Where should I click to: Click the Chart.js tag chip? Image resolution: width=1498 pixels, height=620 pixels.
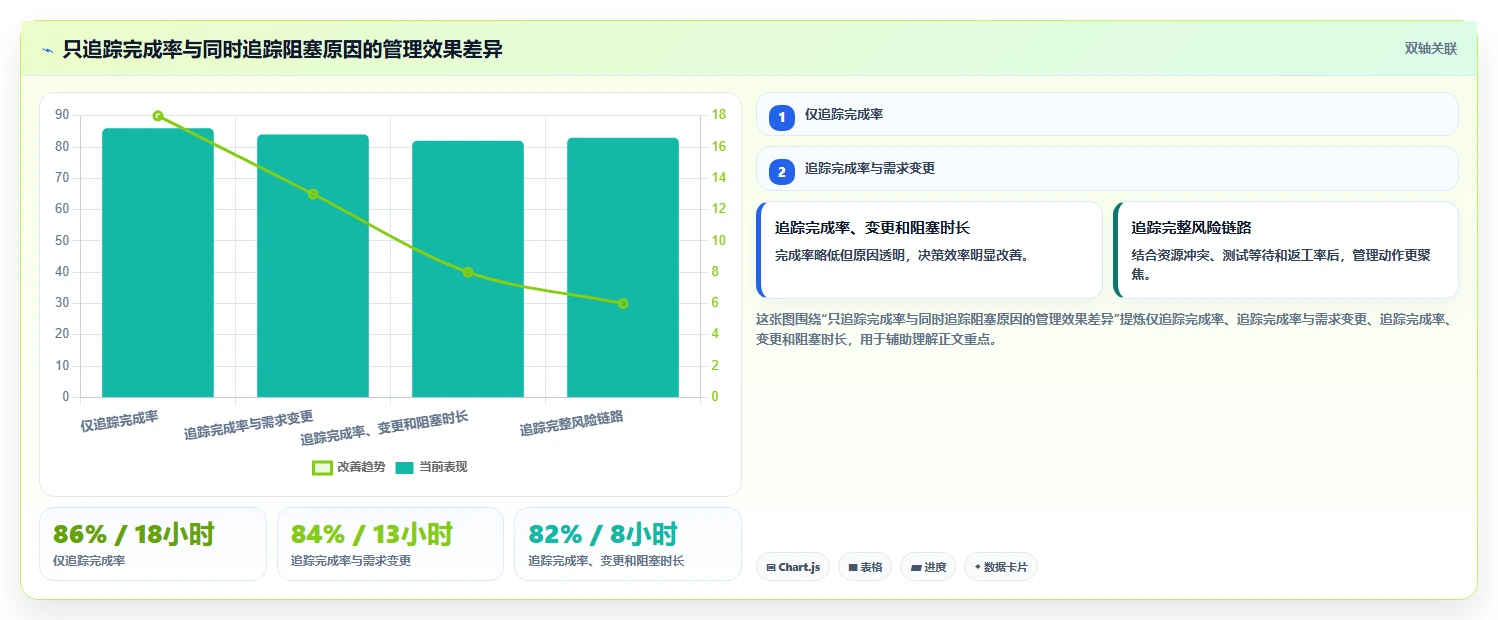(793, 567)
